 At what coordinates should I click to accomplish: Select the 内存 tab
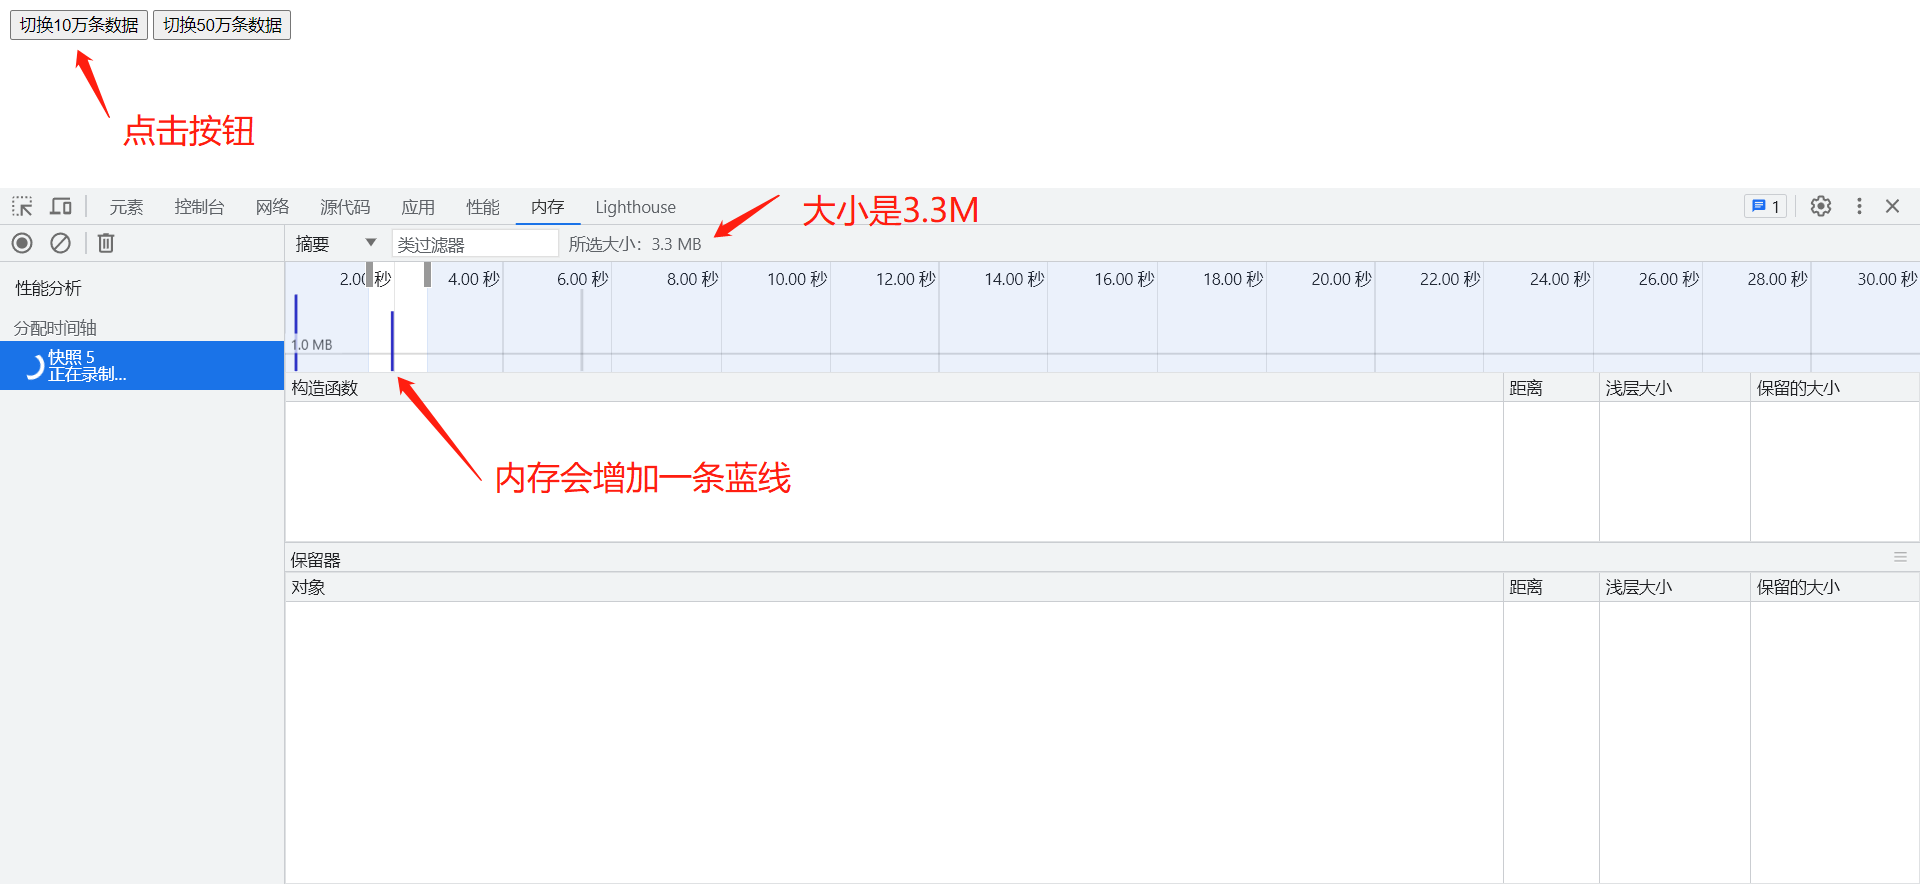click(x=548, y=207)
